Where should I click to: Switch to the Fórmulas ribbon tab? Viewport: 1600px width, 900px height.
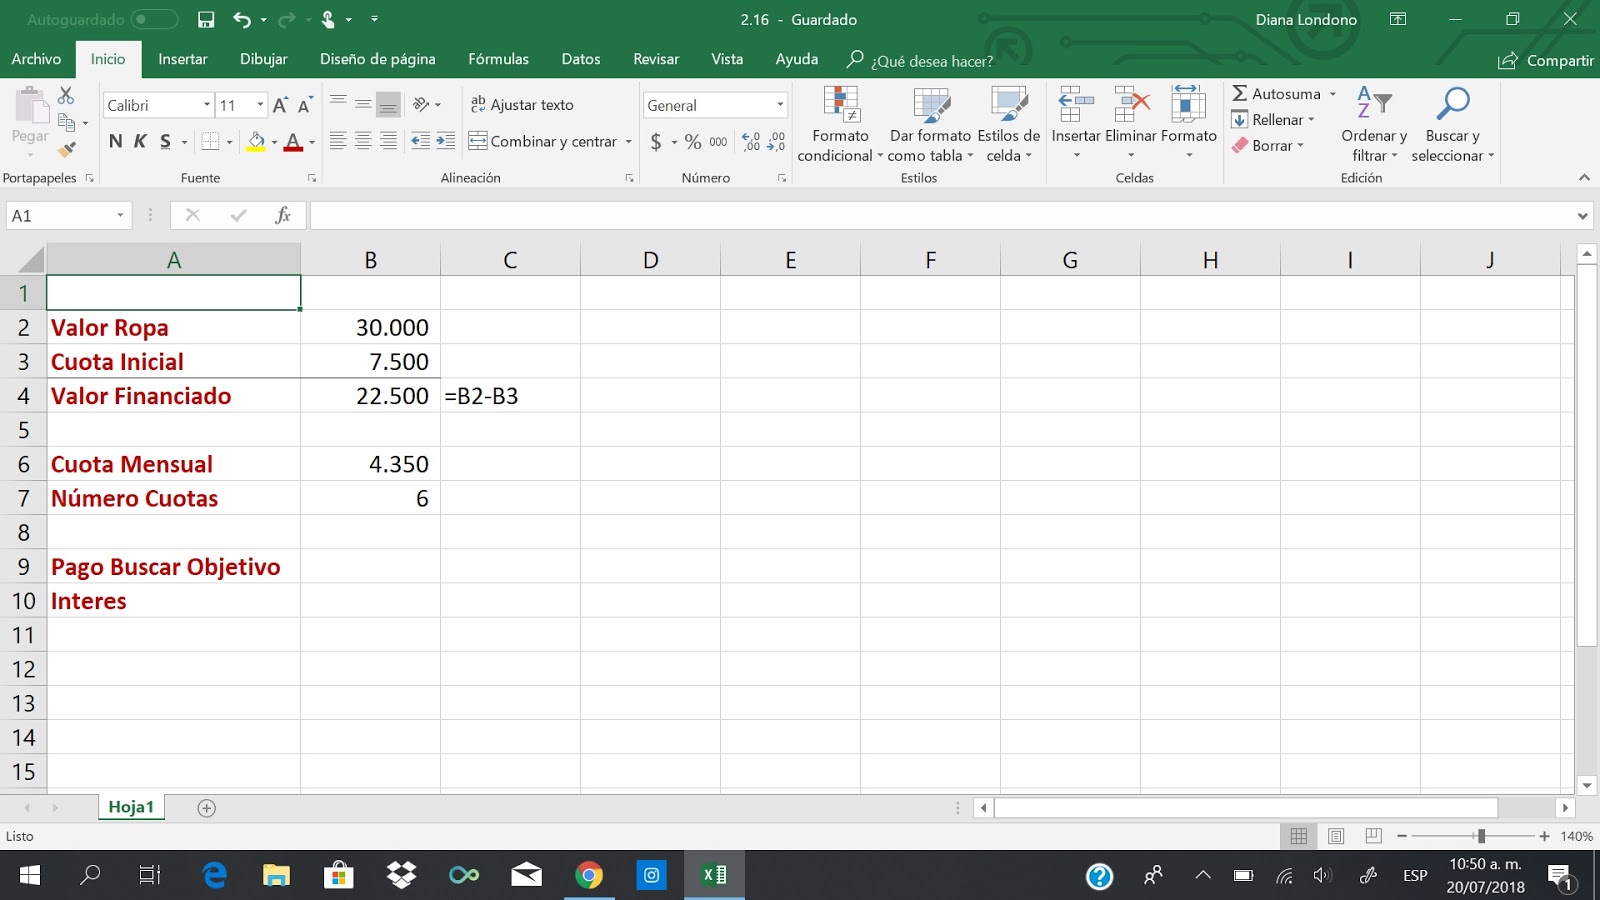[498, 59]
